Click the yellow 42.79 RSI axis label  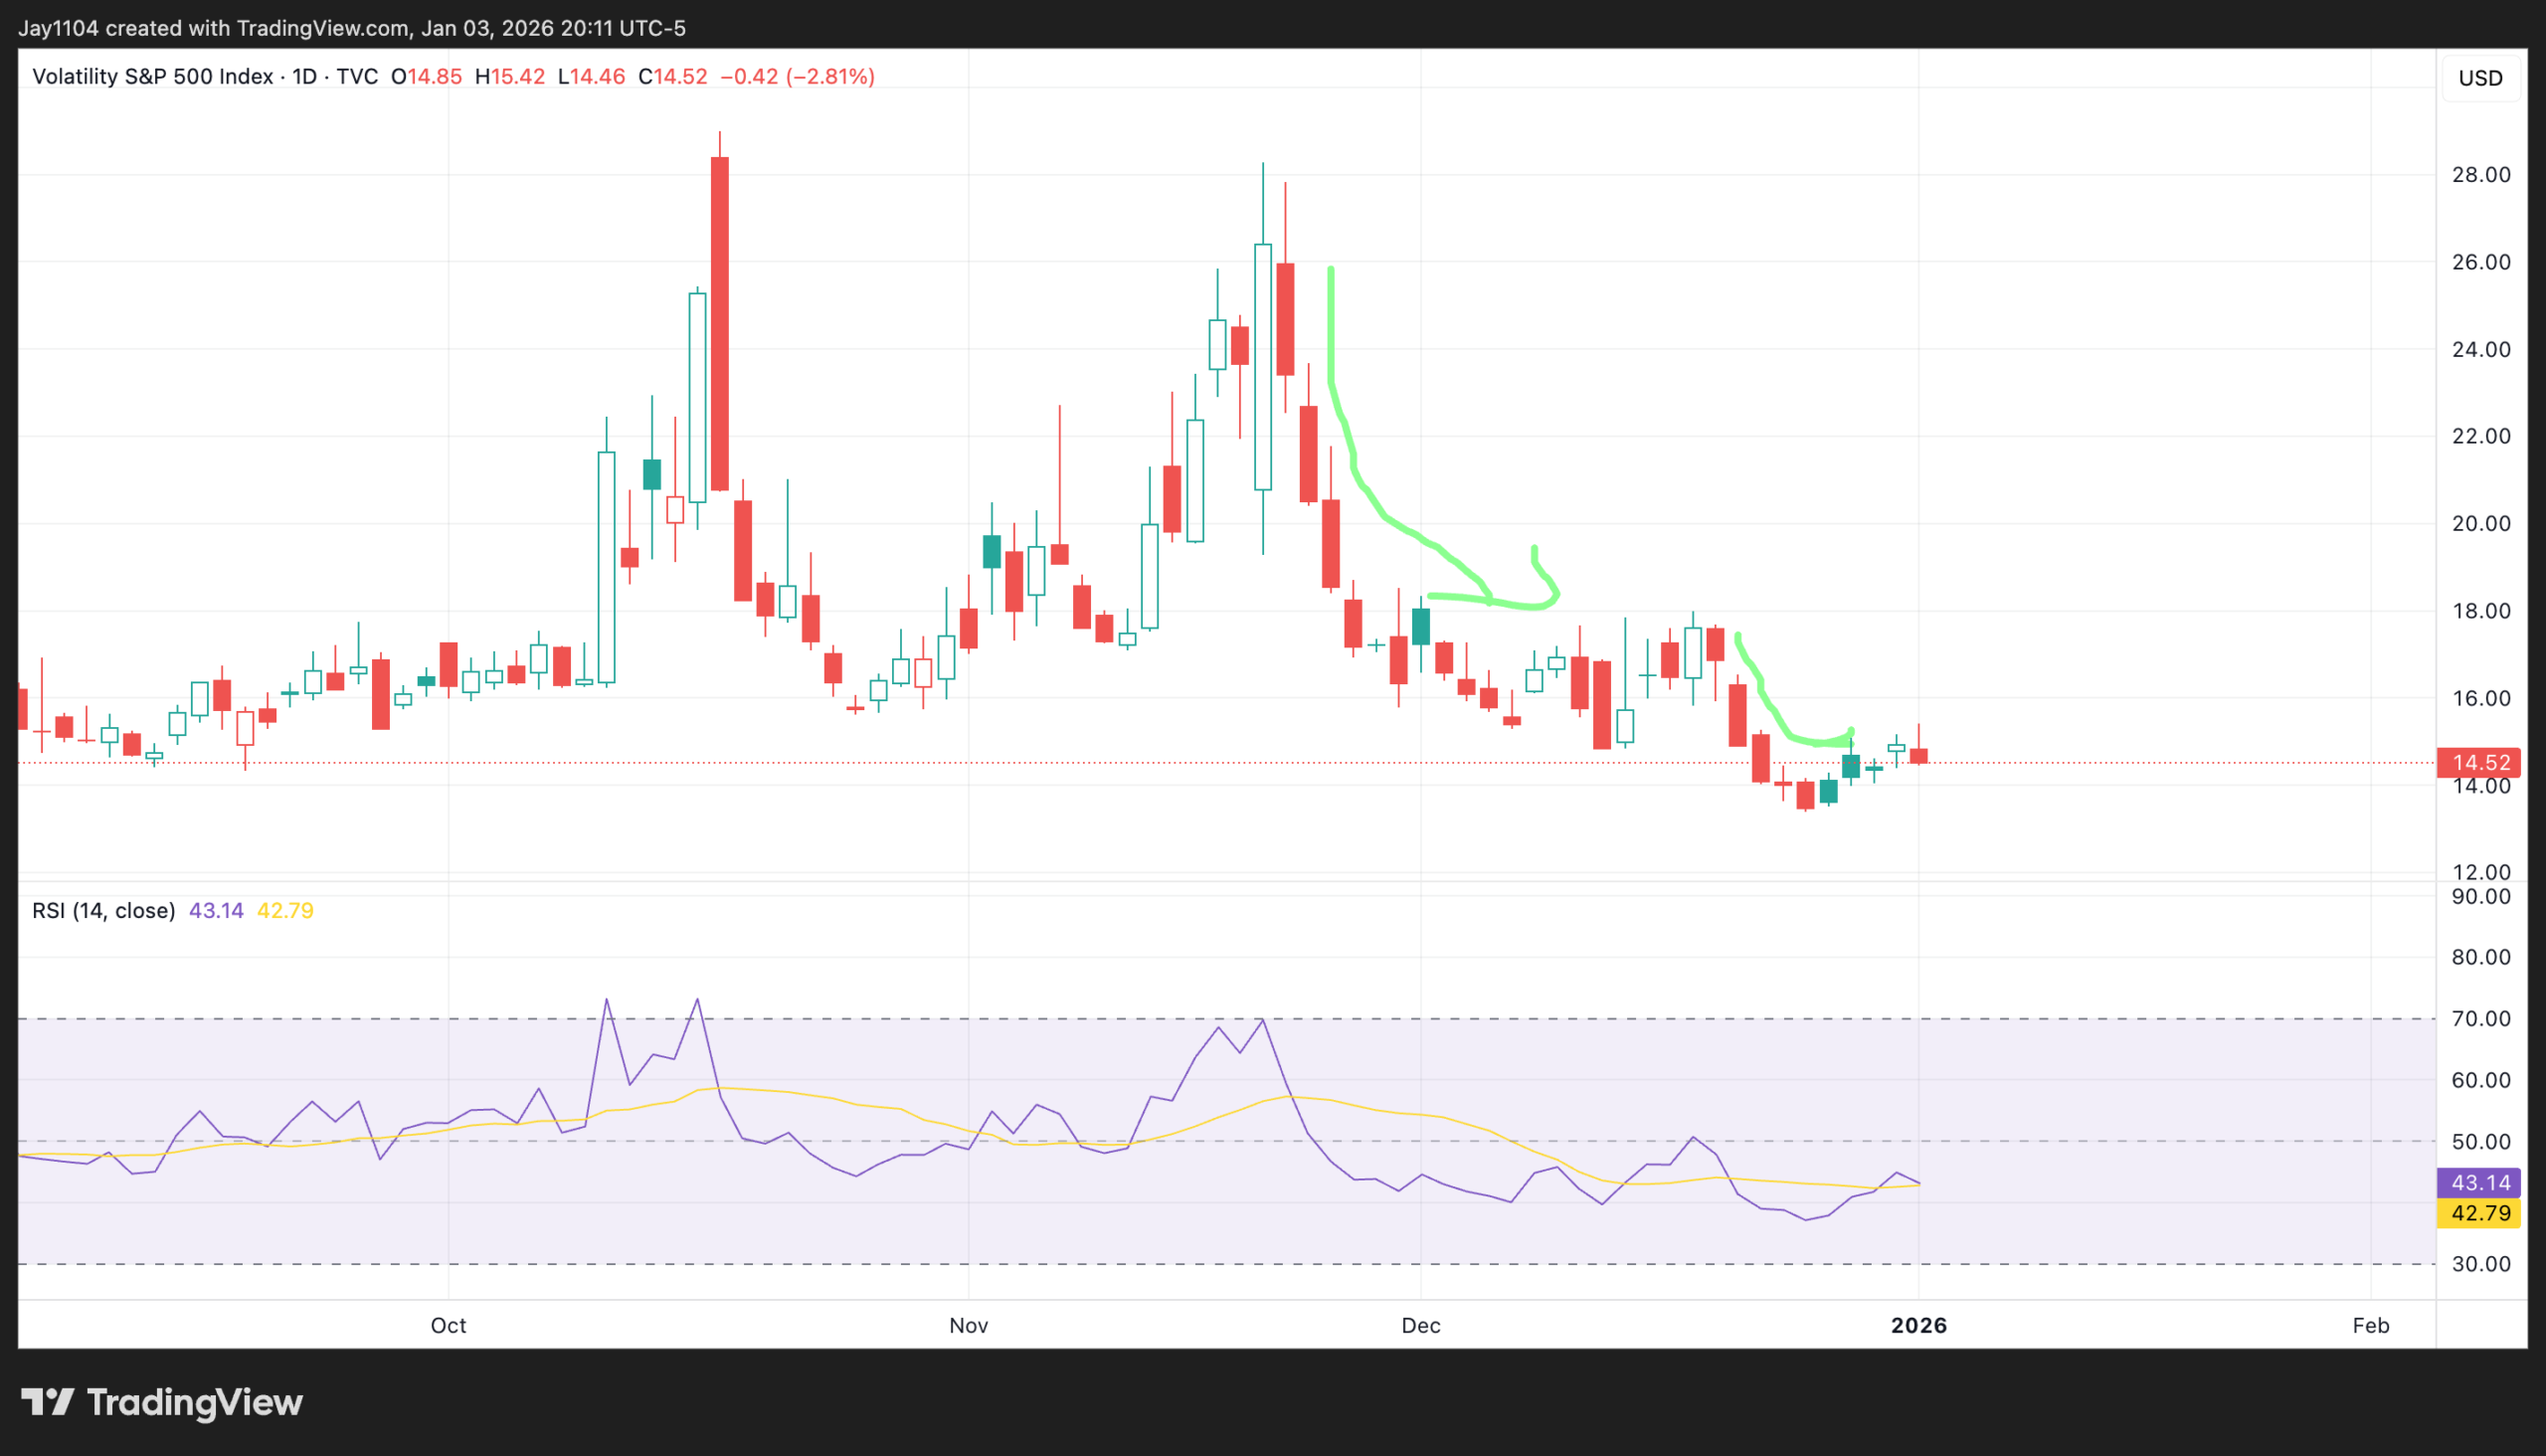pyautogui.click(x=2479, y=1214)
